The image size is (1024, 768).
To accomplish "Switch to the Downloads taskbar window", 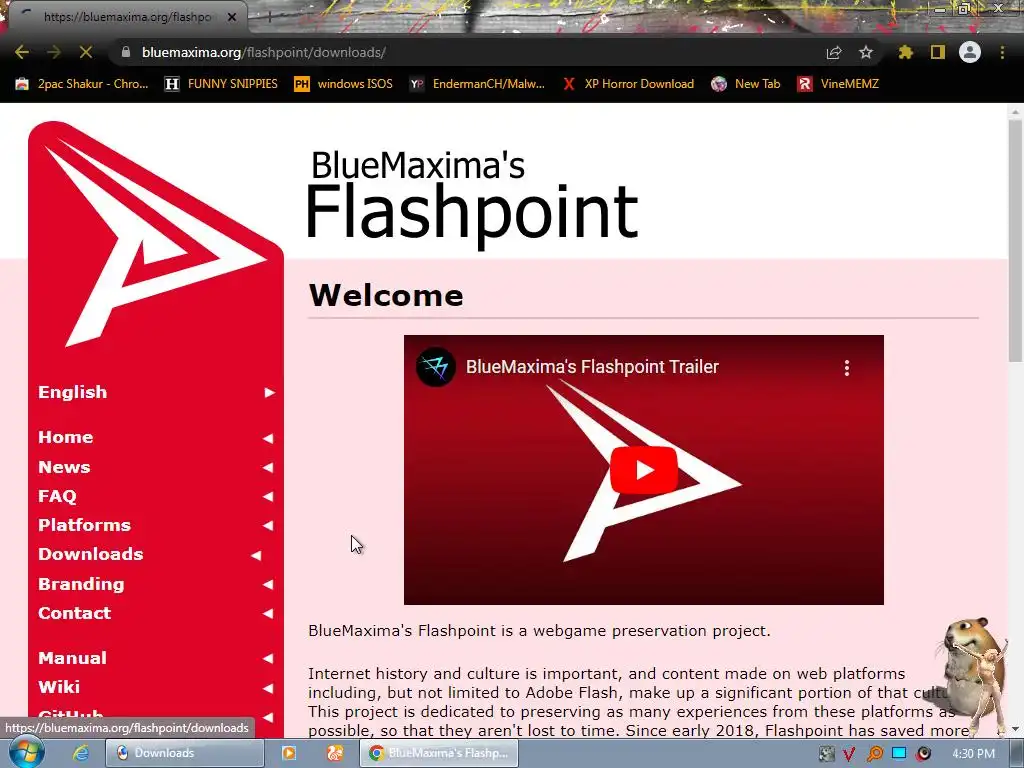I will coord(184,753).
